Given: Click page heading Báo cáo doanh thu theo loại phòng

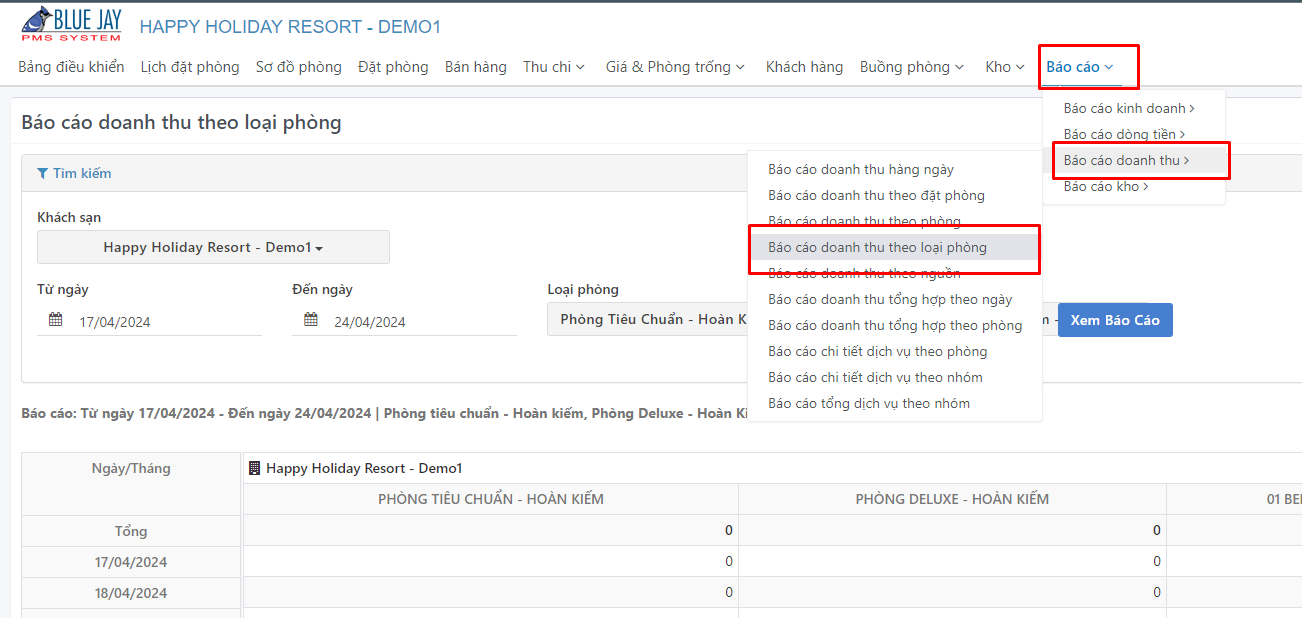Looking at the screenshot, I should click(181, 123).
